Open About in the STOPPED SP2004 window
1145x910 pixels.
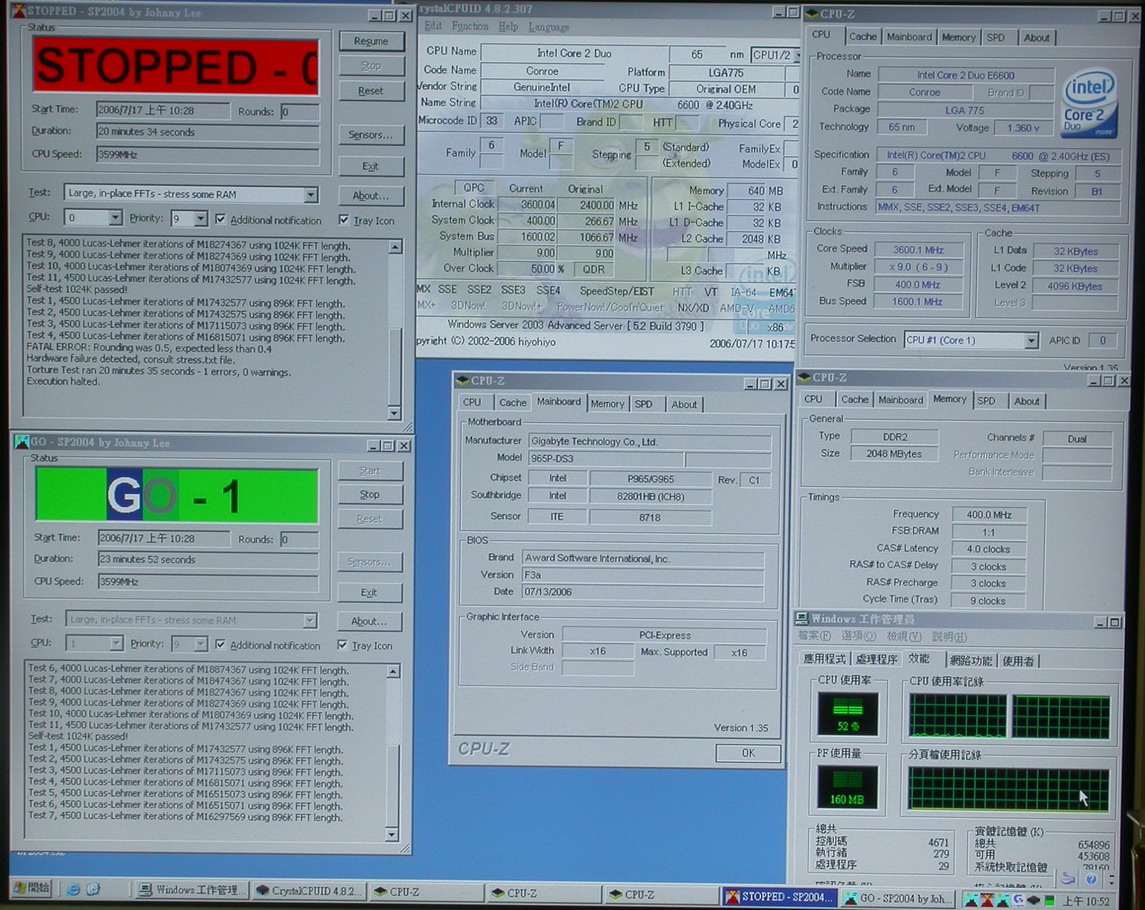[371, 196]
